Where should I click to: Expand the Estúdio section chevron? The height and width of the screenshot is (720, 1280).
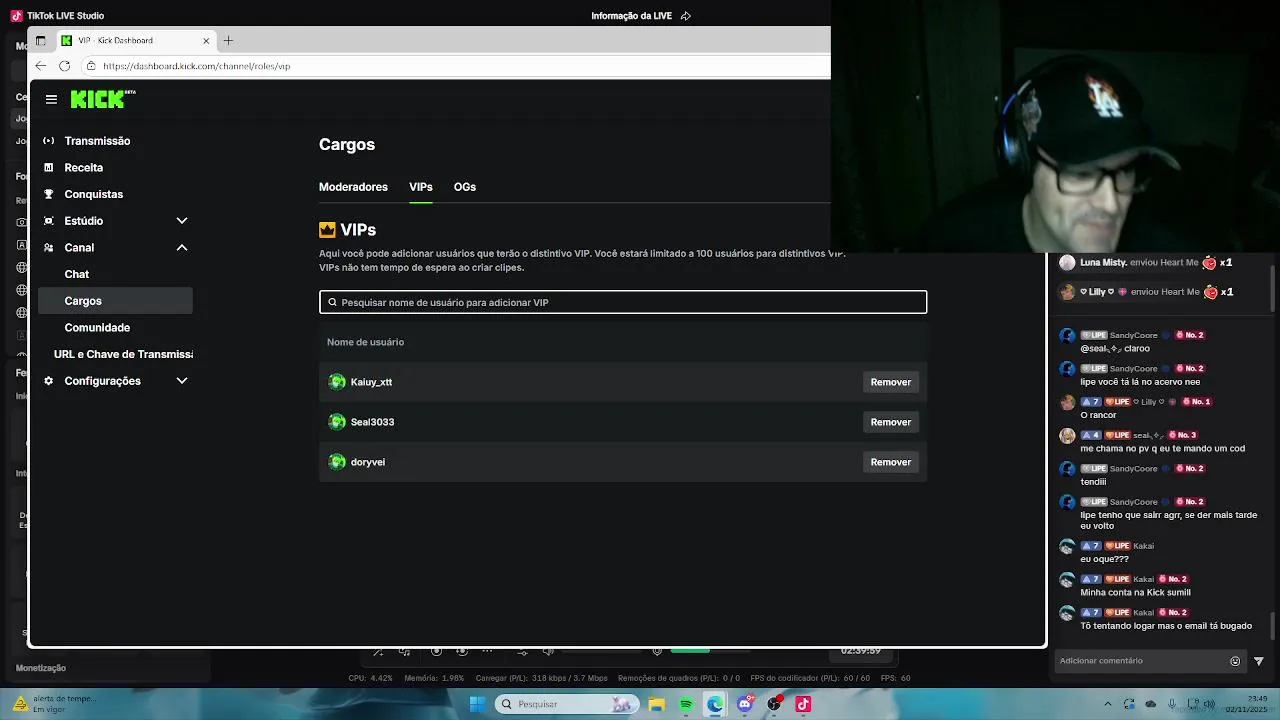pyautogui.click(x=182, y=221)
